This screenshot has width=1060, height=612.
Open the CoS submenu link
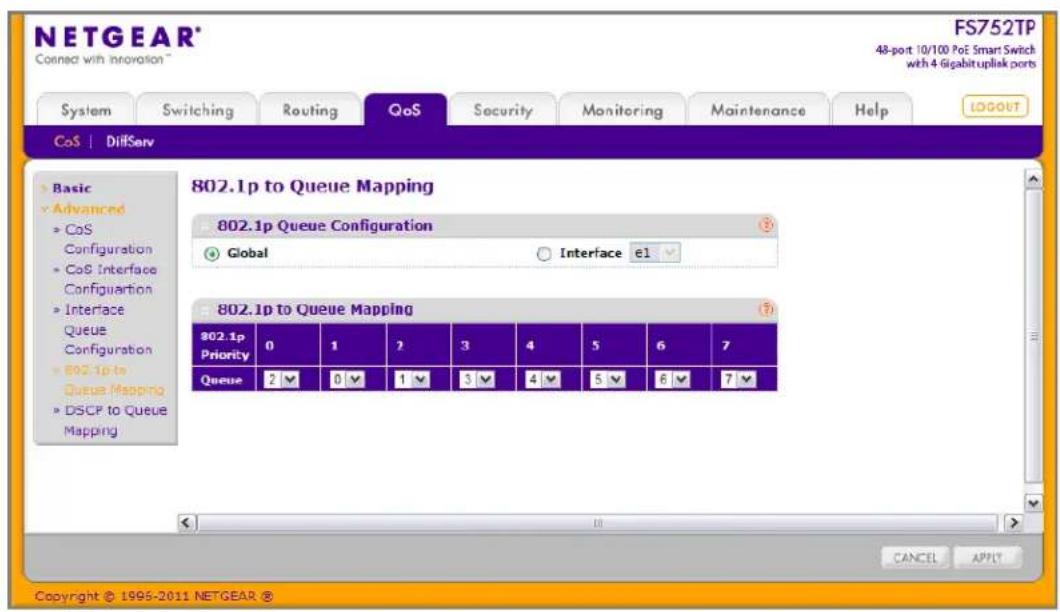pos(67,141)
